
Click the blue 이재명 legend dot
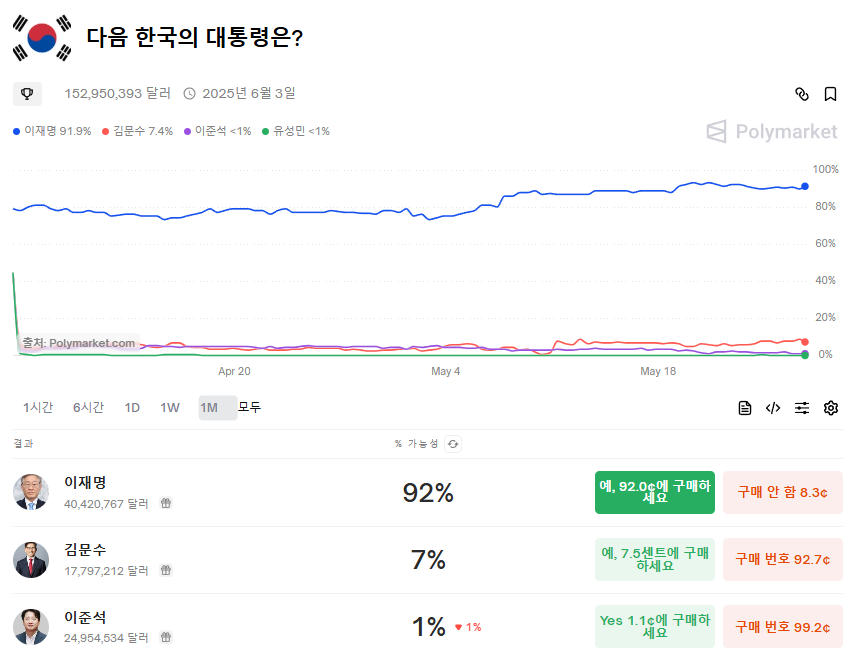tap(17, 131)
